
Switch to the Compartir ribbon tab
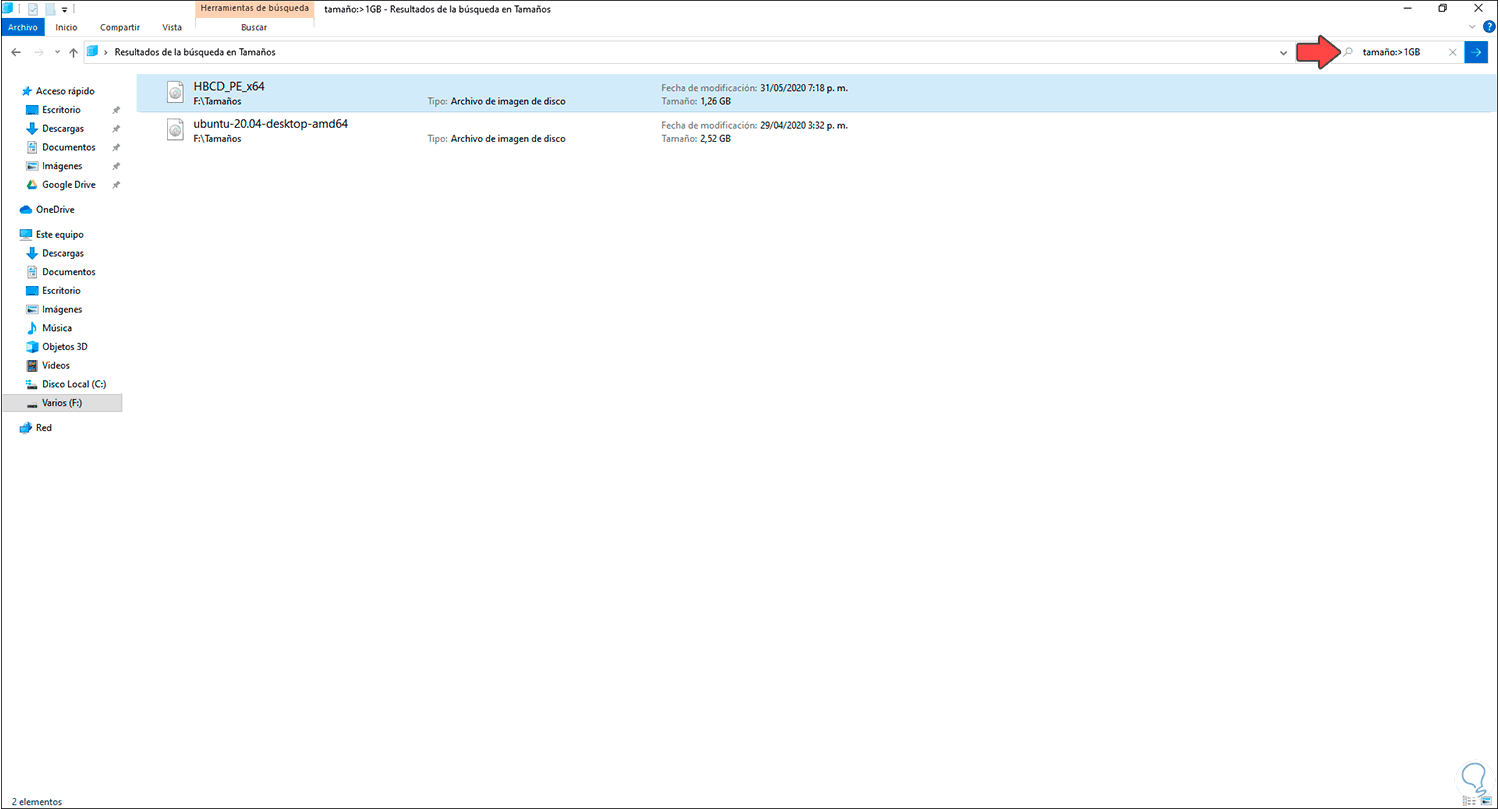(119, 27)
